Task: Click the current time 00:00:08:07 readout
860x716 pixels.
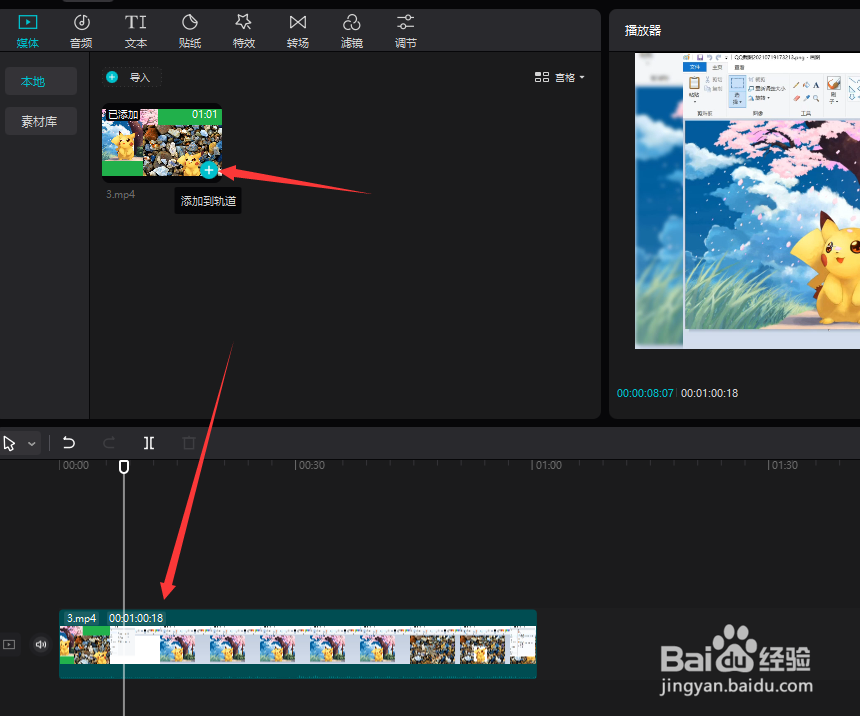Action: pos(645,393)
